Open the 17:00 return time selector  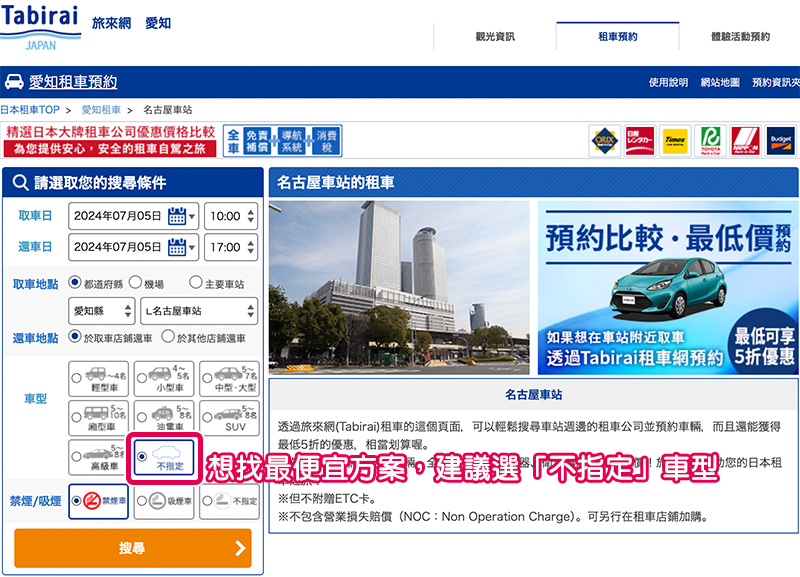[231, 247]
